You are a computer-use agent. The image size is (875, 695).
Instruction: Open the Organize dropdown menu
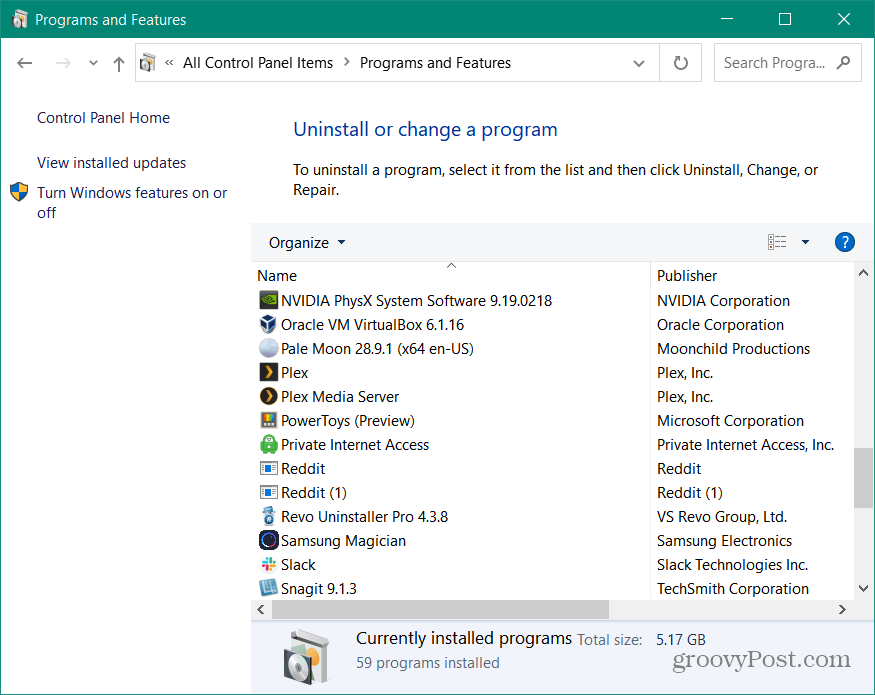click(307, 243)
